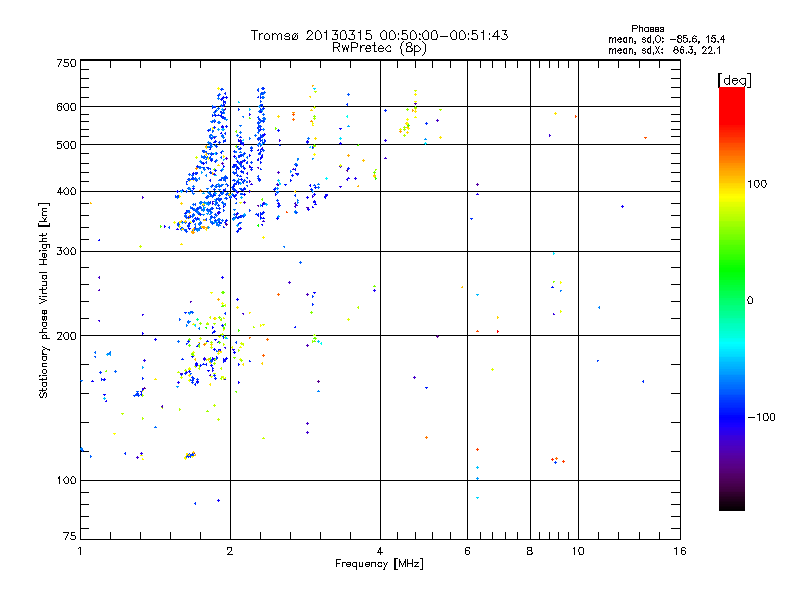Click the '2' frequency axis label

pyautogui.click(x=230, y=551)
